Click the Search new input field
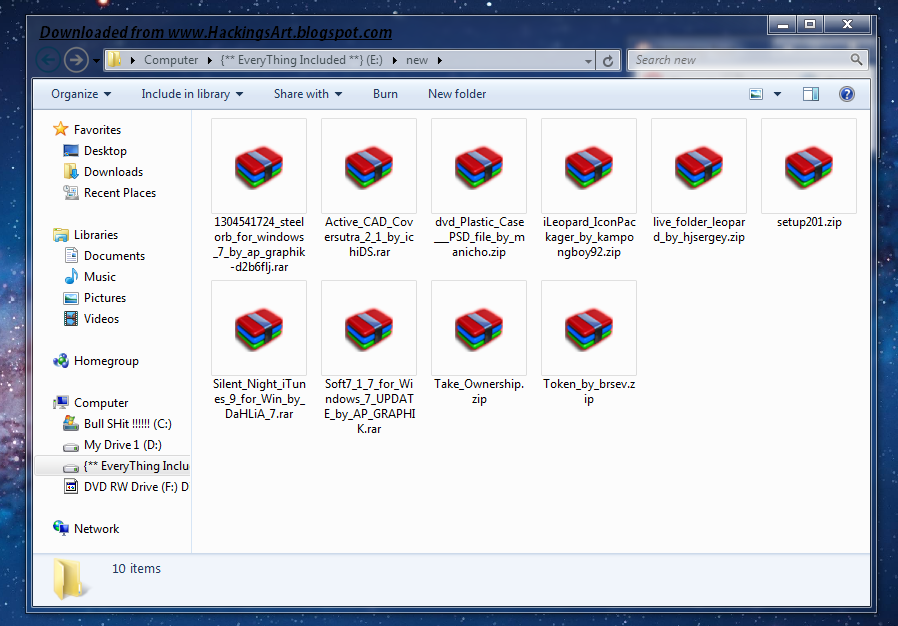This screenshot has height=626, width=898. click(x=740, y=60)
